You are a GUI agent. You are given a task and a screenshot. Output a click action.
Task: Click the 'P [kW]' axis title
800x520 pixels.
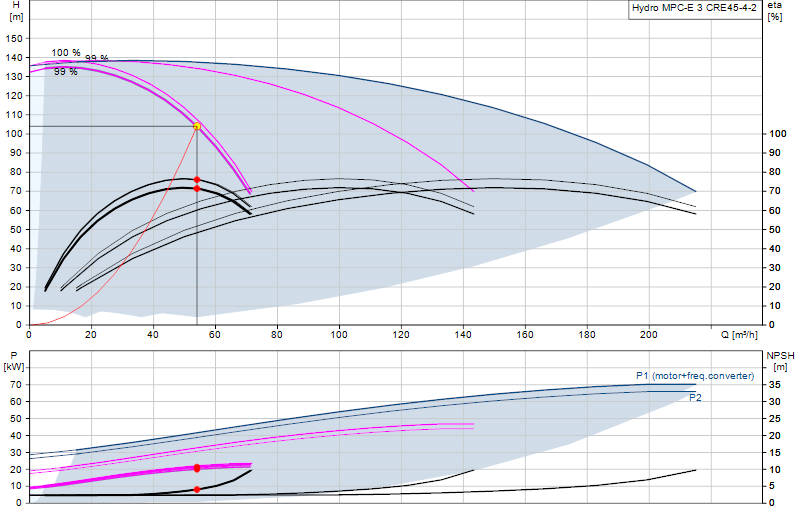coord(14,361)
